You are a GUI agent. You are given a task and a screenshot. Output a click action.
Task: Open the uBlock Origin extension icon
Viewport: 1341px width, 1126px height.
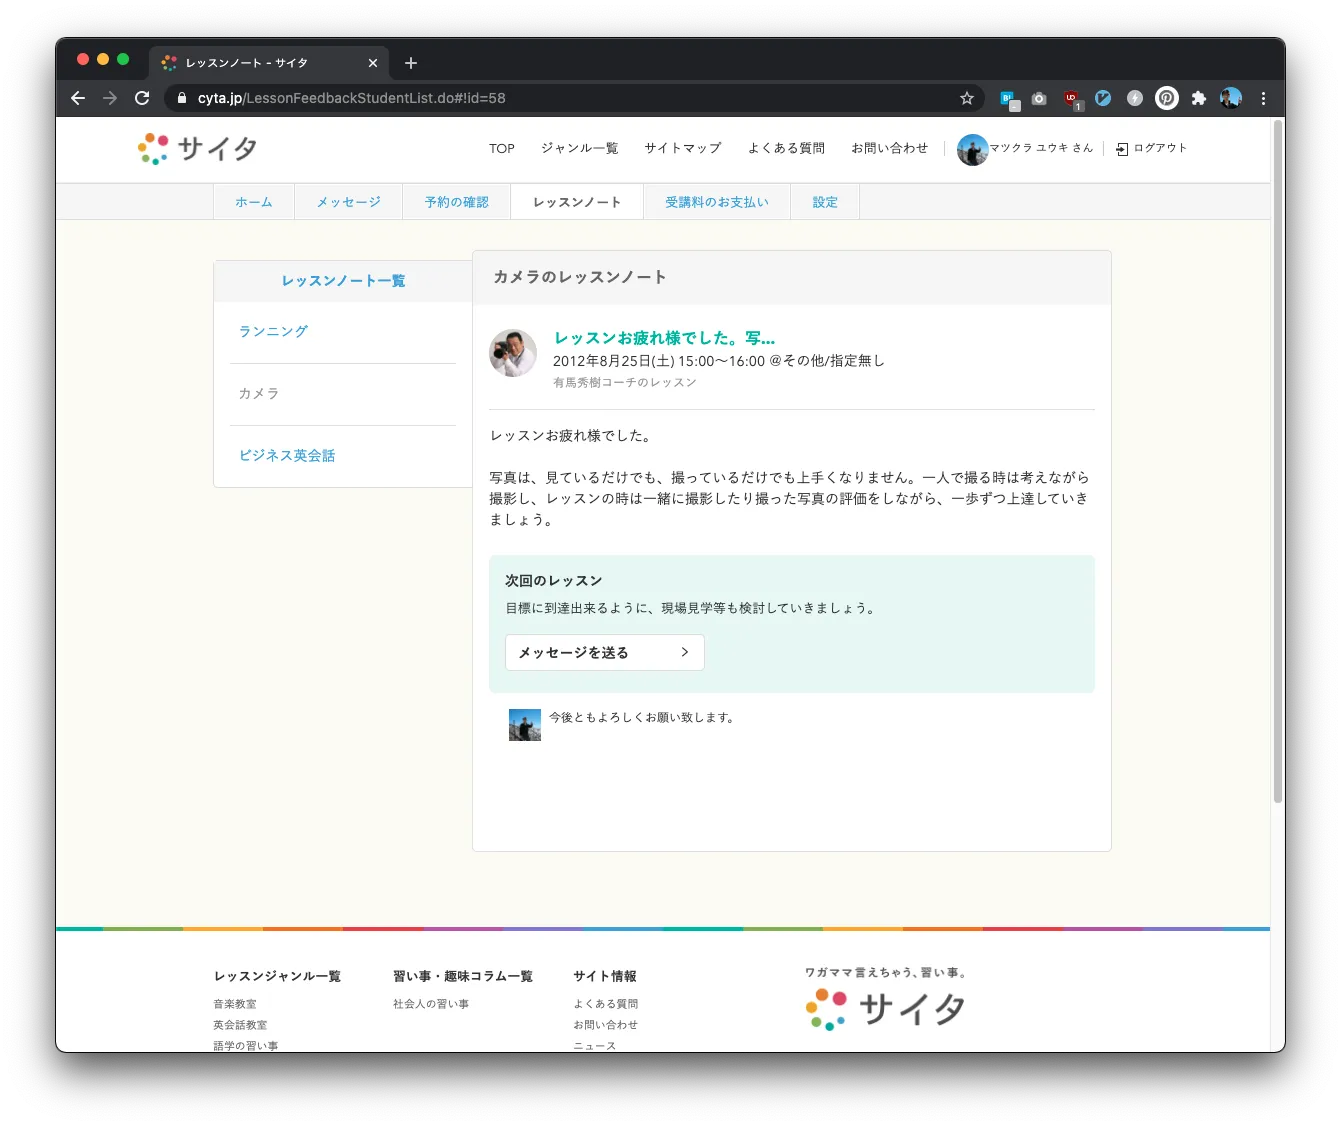(1071, 98)
